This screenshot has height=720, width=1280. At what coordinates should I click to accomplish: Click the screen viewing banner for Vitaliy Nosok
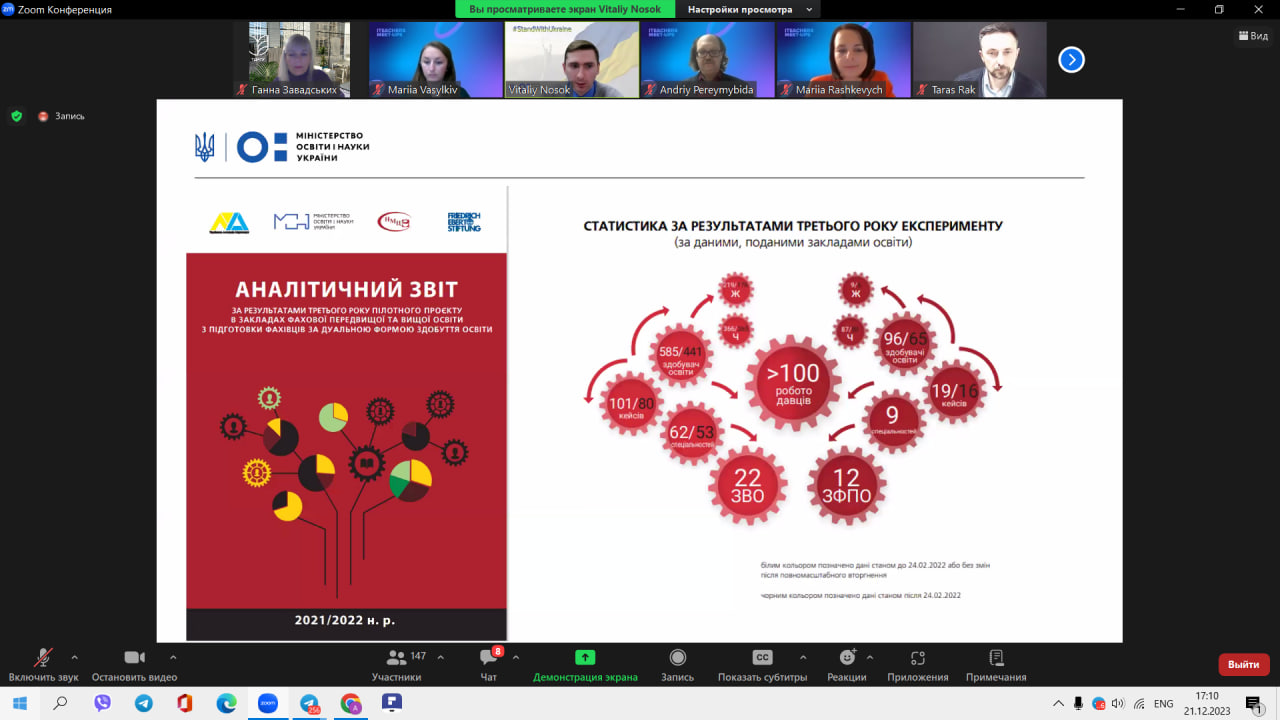click(565, 9)
